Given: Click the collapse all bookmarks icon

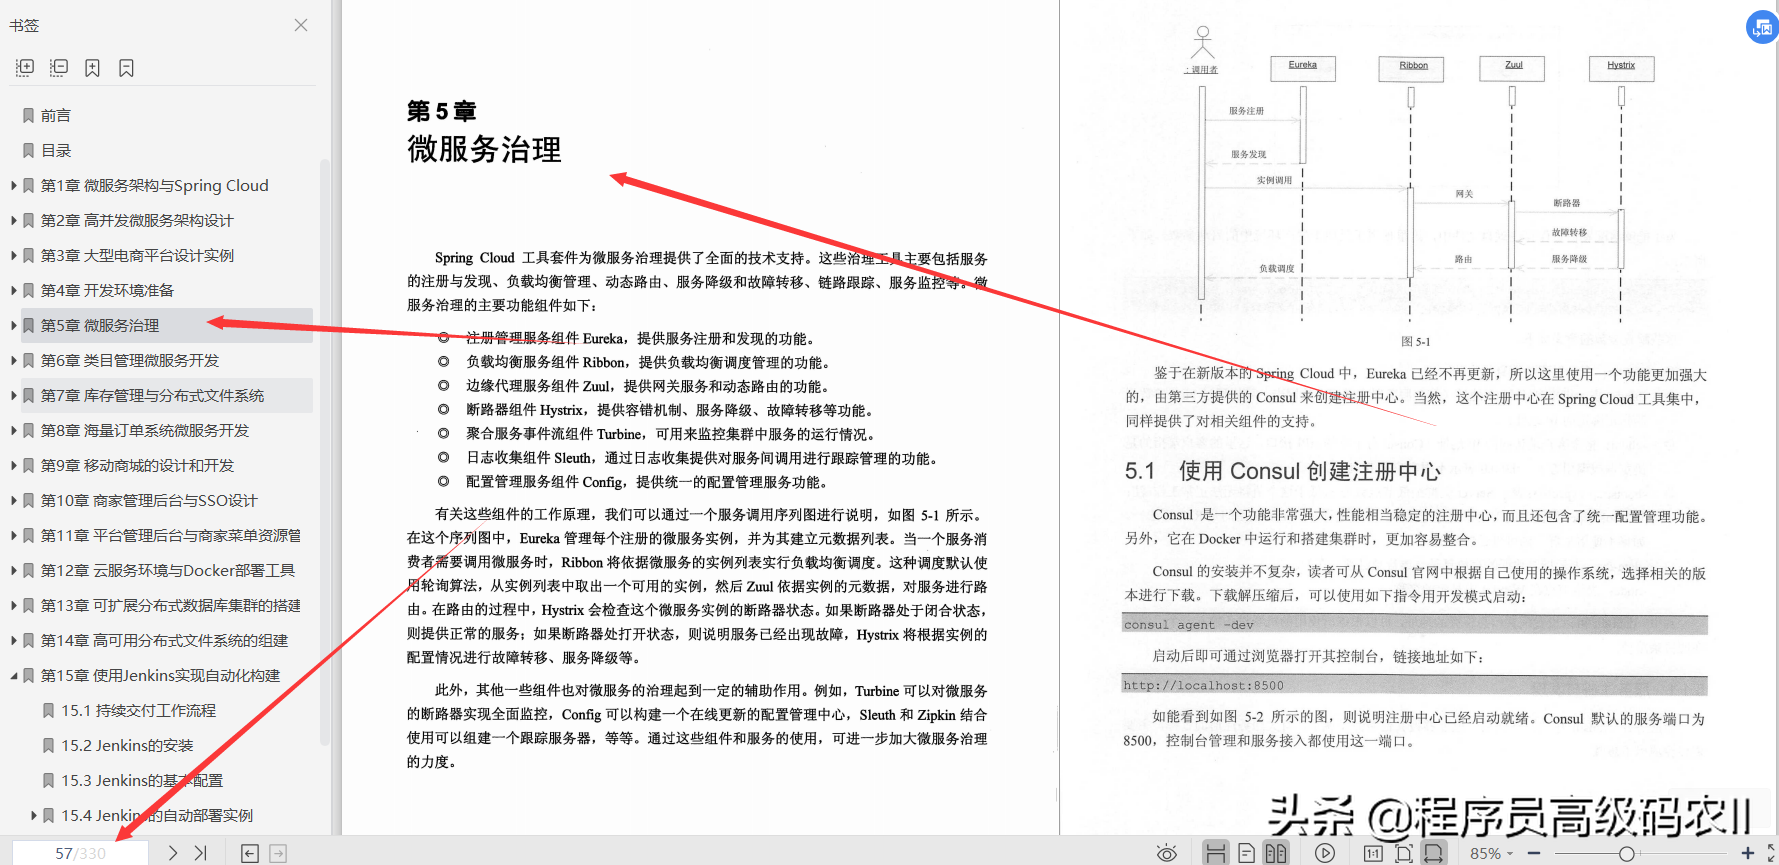Looking at the screenshot, I should (x=59, y=67).
